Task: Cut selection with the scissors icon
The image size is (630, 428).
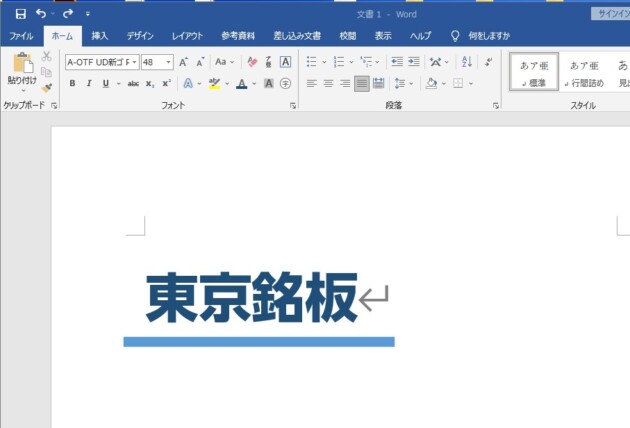Action: (47, 56)
